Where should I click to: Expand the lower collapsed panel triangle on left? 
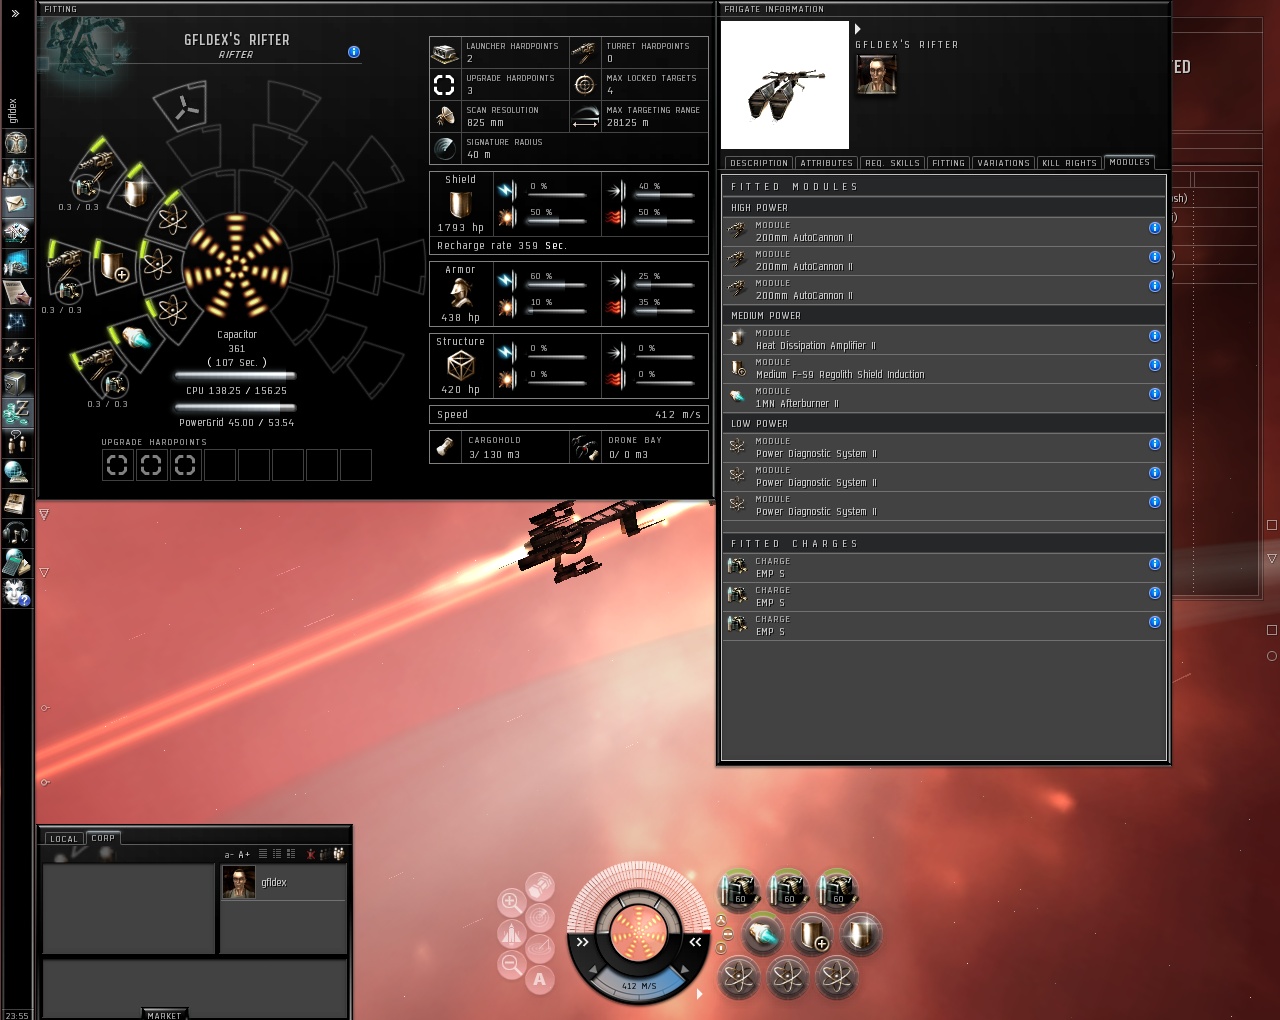(x=44, y=573)
